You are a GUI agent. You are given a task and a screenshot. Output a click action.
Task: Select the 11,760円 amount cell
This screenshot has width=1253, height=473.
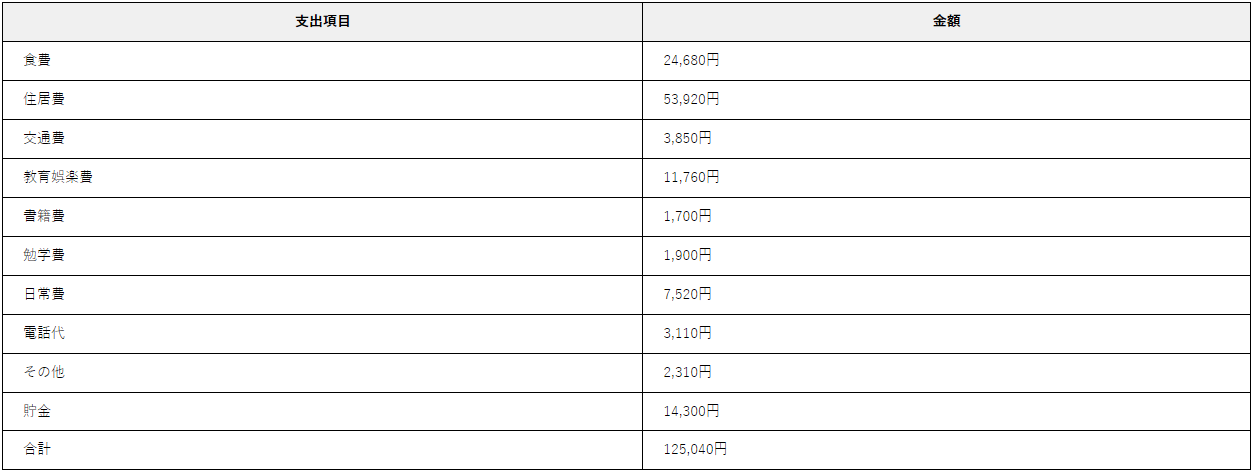point(946,177)
